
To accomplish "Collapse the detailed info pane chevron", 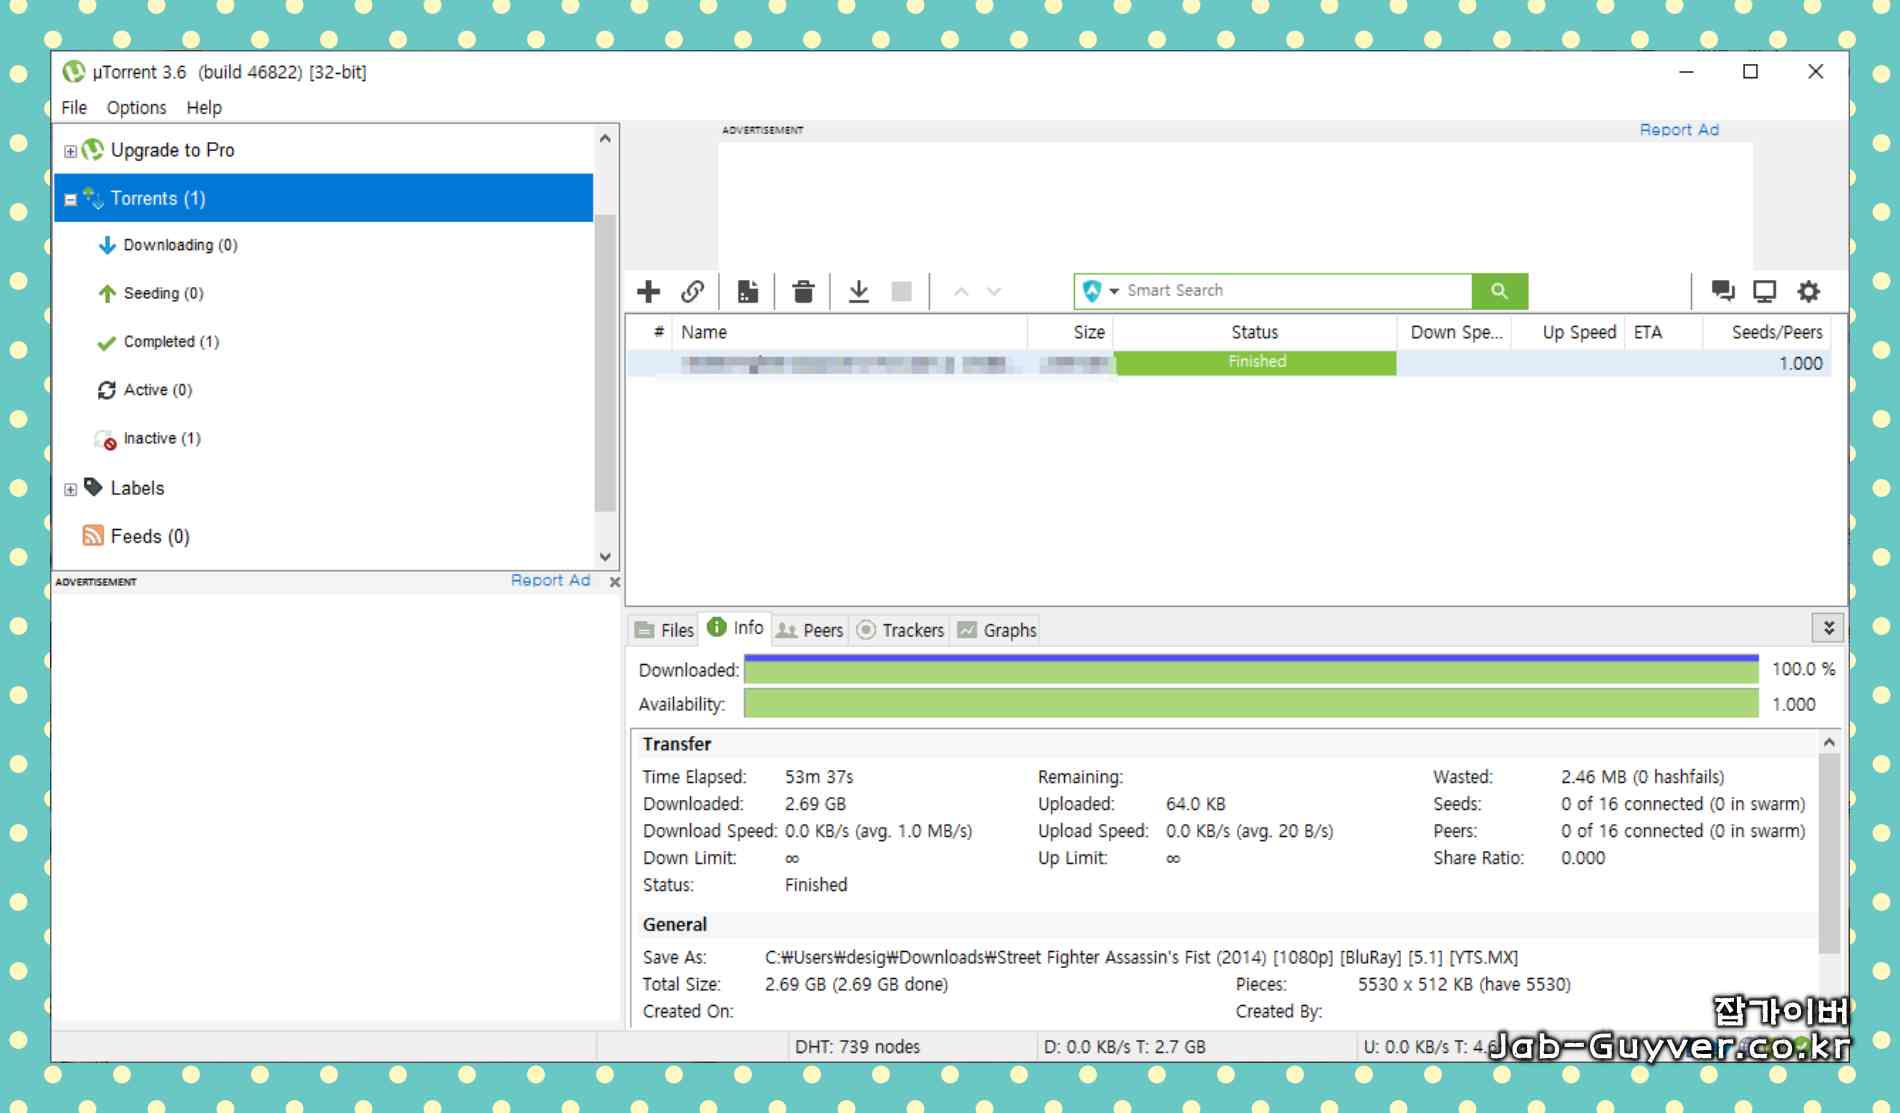I will pyautogui.click(x=1828, y=628).
